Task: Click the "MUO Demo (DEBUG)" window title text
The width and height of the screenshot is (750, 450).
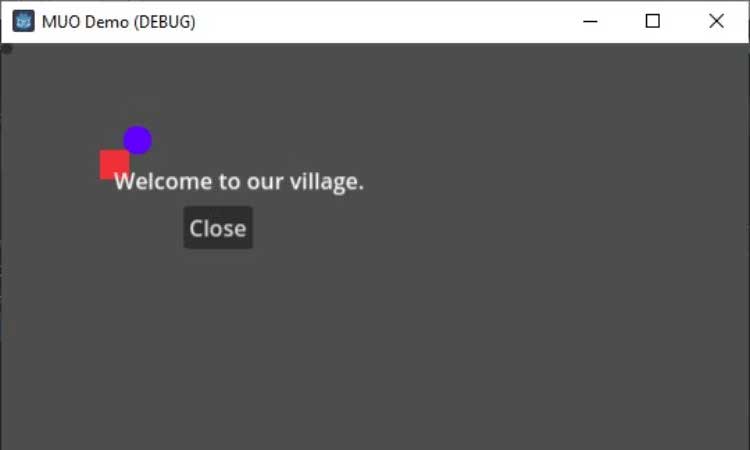Action: 119,22
